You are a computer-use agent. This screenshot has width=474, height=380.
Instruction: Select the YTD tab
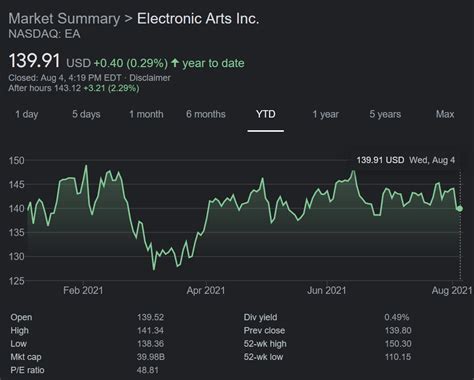pos(266,114)
